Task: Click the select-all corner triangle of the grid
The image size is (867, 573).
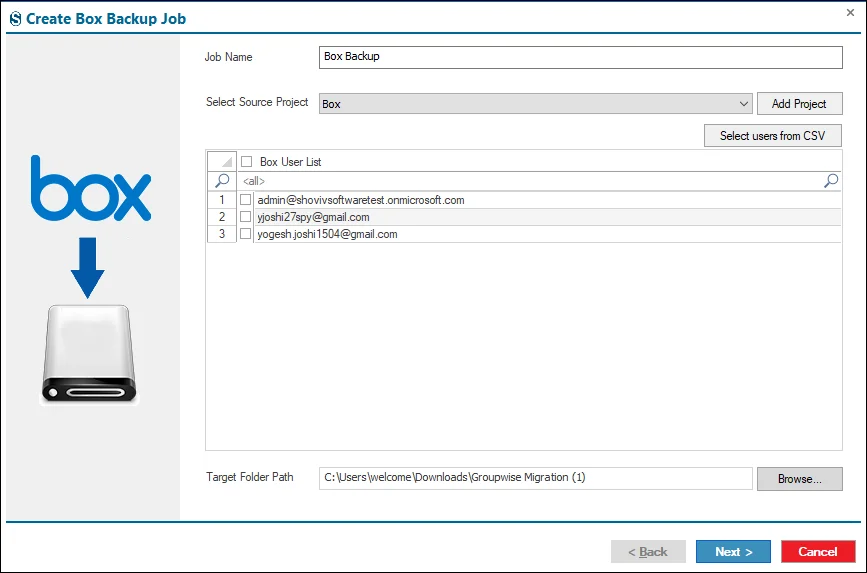Action: [222, 162]
